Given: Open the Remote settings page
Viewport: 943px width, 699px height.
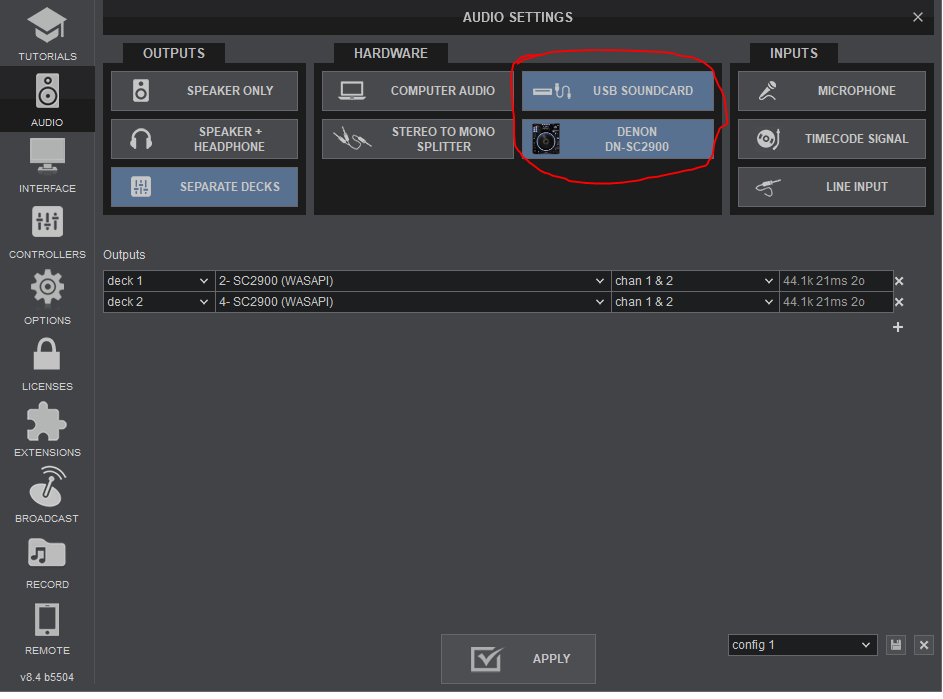Looking at the screenshot, I should click(x=47, y=628).
